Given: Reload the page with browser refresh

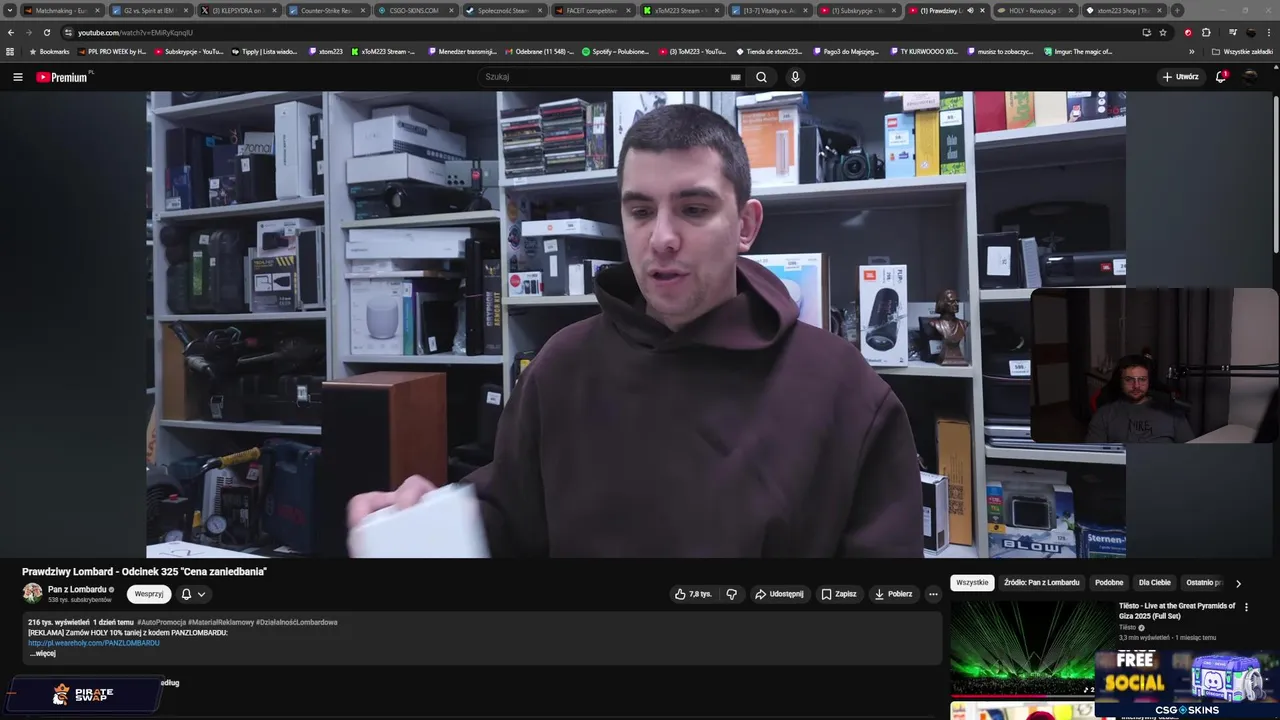Looking at the screenshot, I should pyautogui.click(x=47, y=32).
